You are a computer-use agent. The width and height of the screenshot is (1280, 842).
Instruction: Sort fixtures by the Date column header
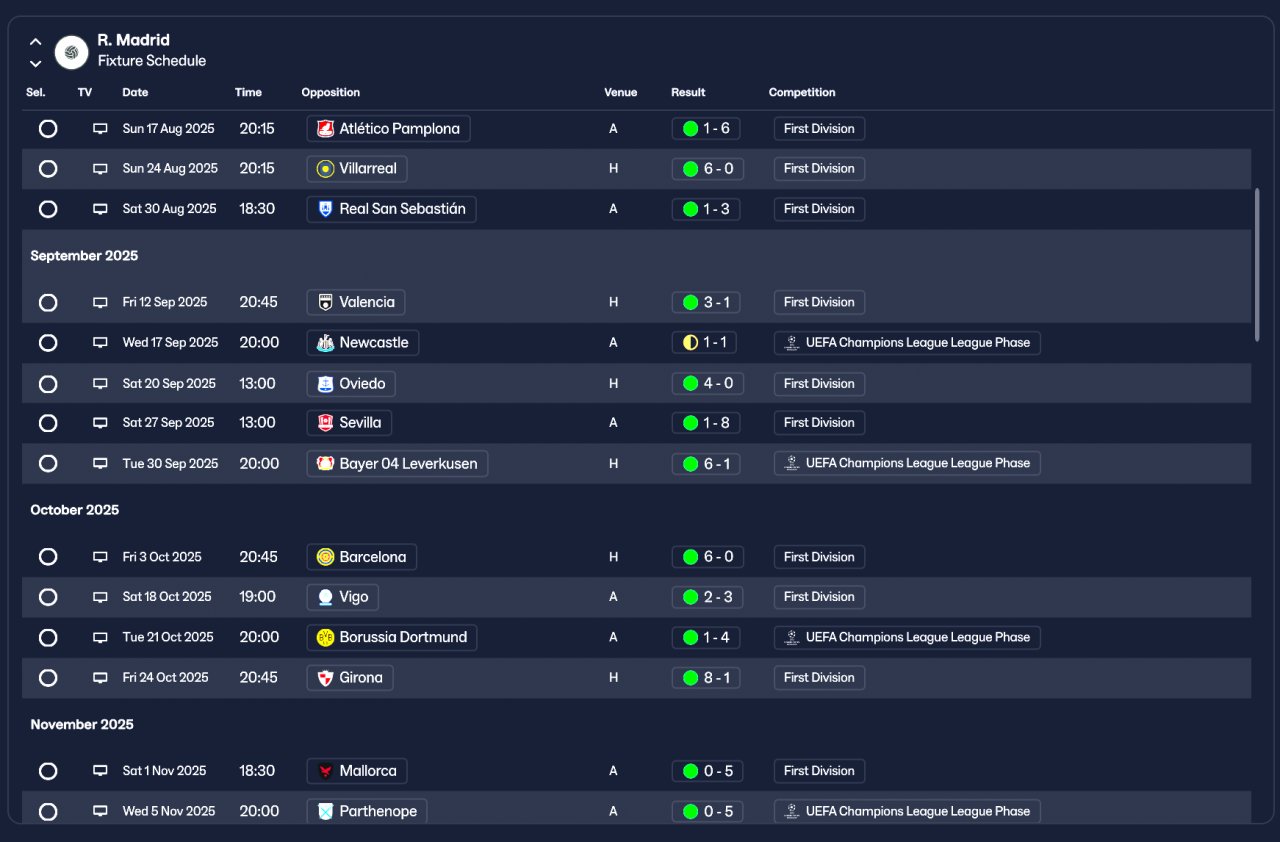pos(135,92)
